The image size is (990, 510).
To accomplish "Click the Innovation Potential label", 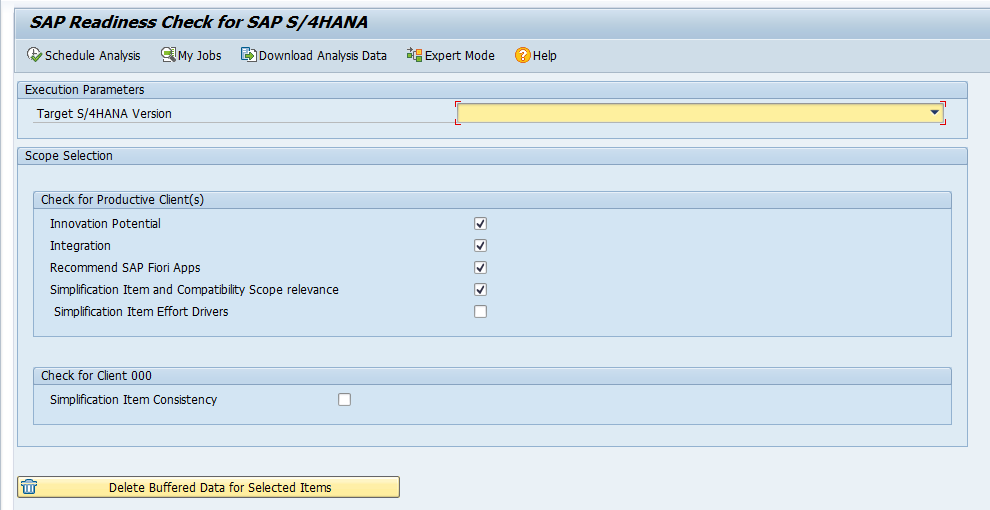I will tap(105, 223).
